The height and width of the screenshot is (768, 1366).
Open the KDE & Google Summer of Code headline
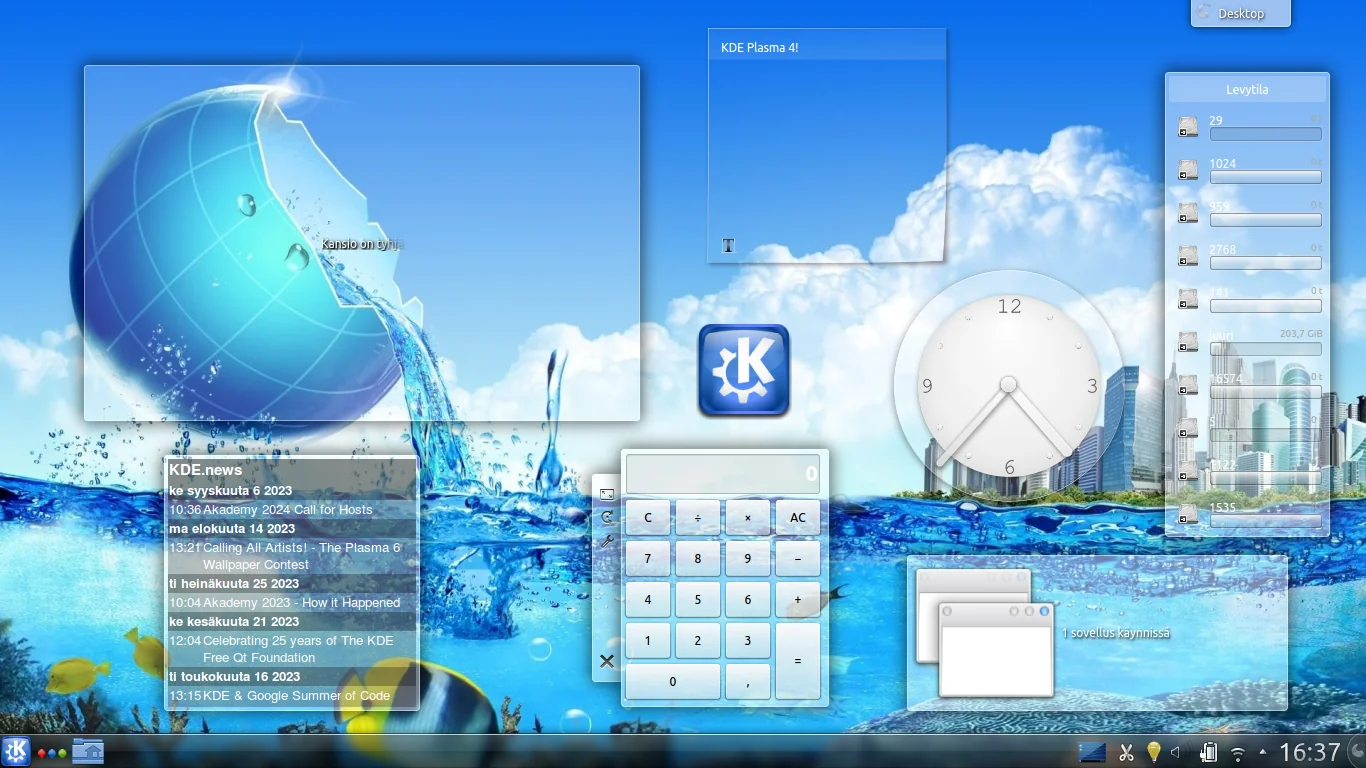click(x=297, y=696)
